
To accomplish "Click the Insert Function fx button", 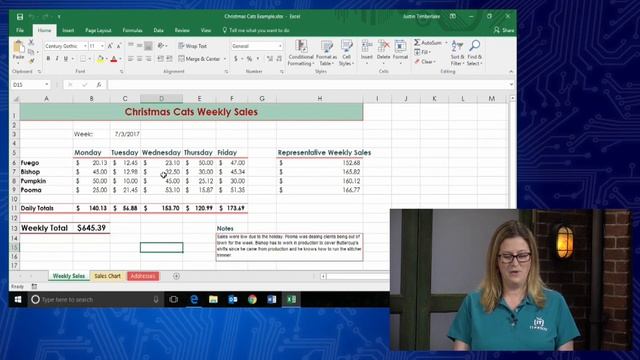I will [x=99, y=84].
